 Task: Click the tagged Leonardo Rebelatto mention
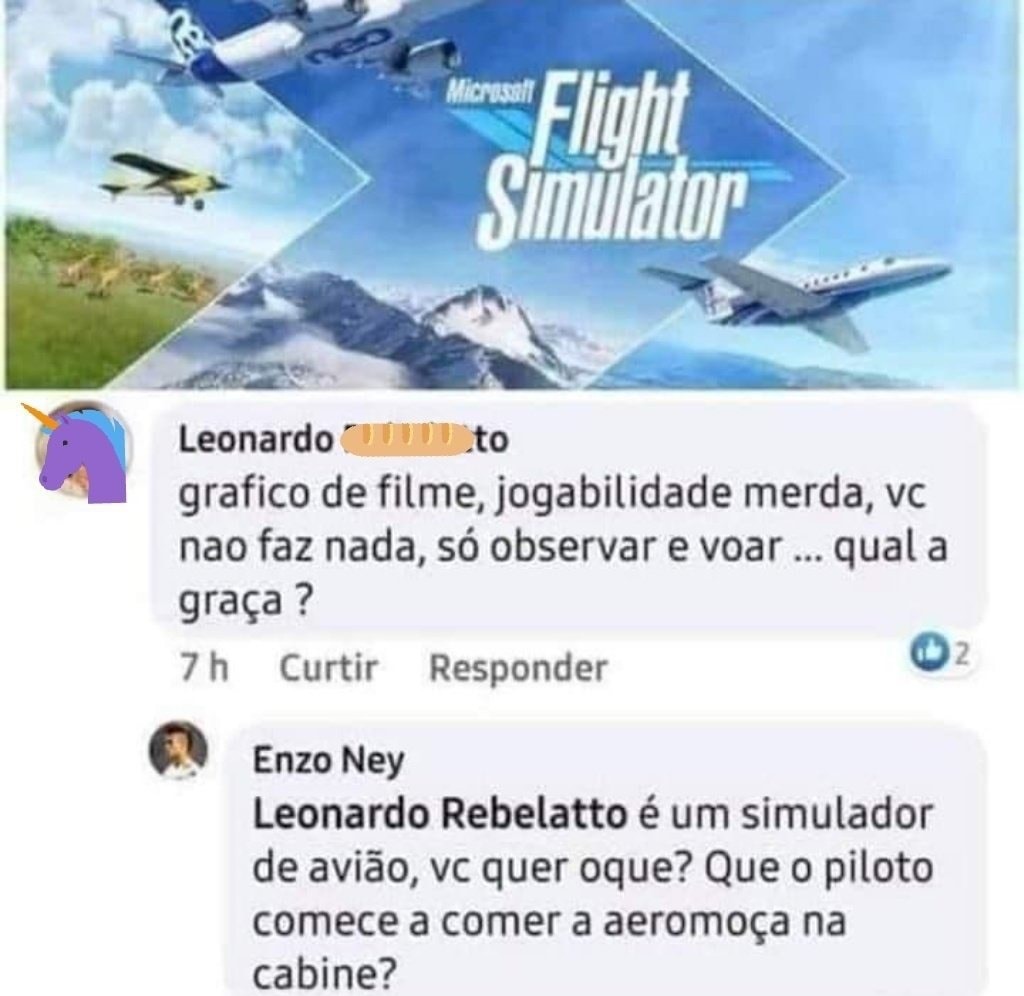point(440,814)
